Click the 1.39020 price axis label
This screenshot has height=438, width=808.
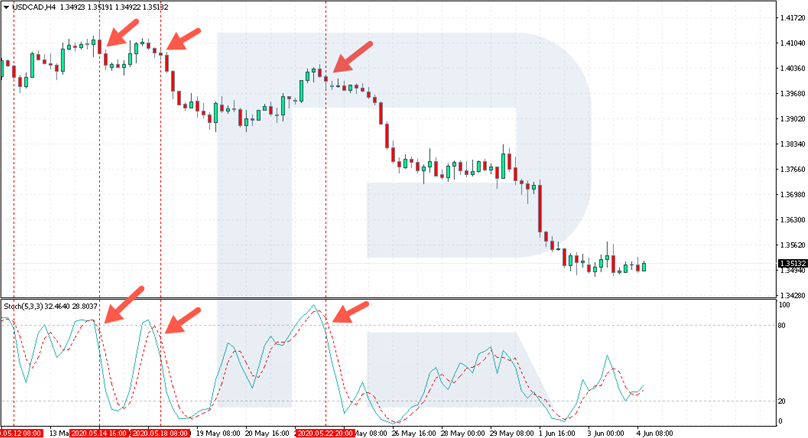pos(792,119)
